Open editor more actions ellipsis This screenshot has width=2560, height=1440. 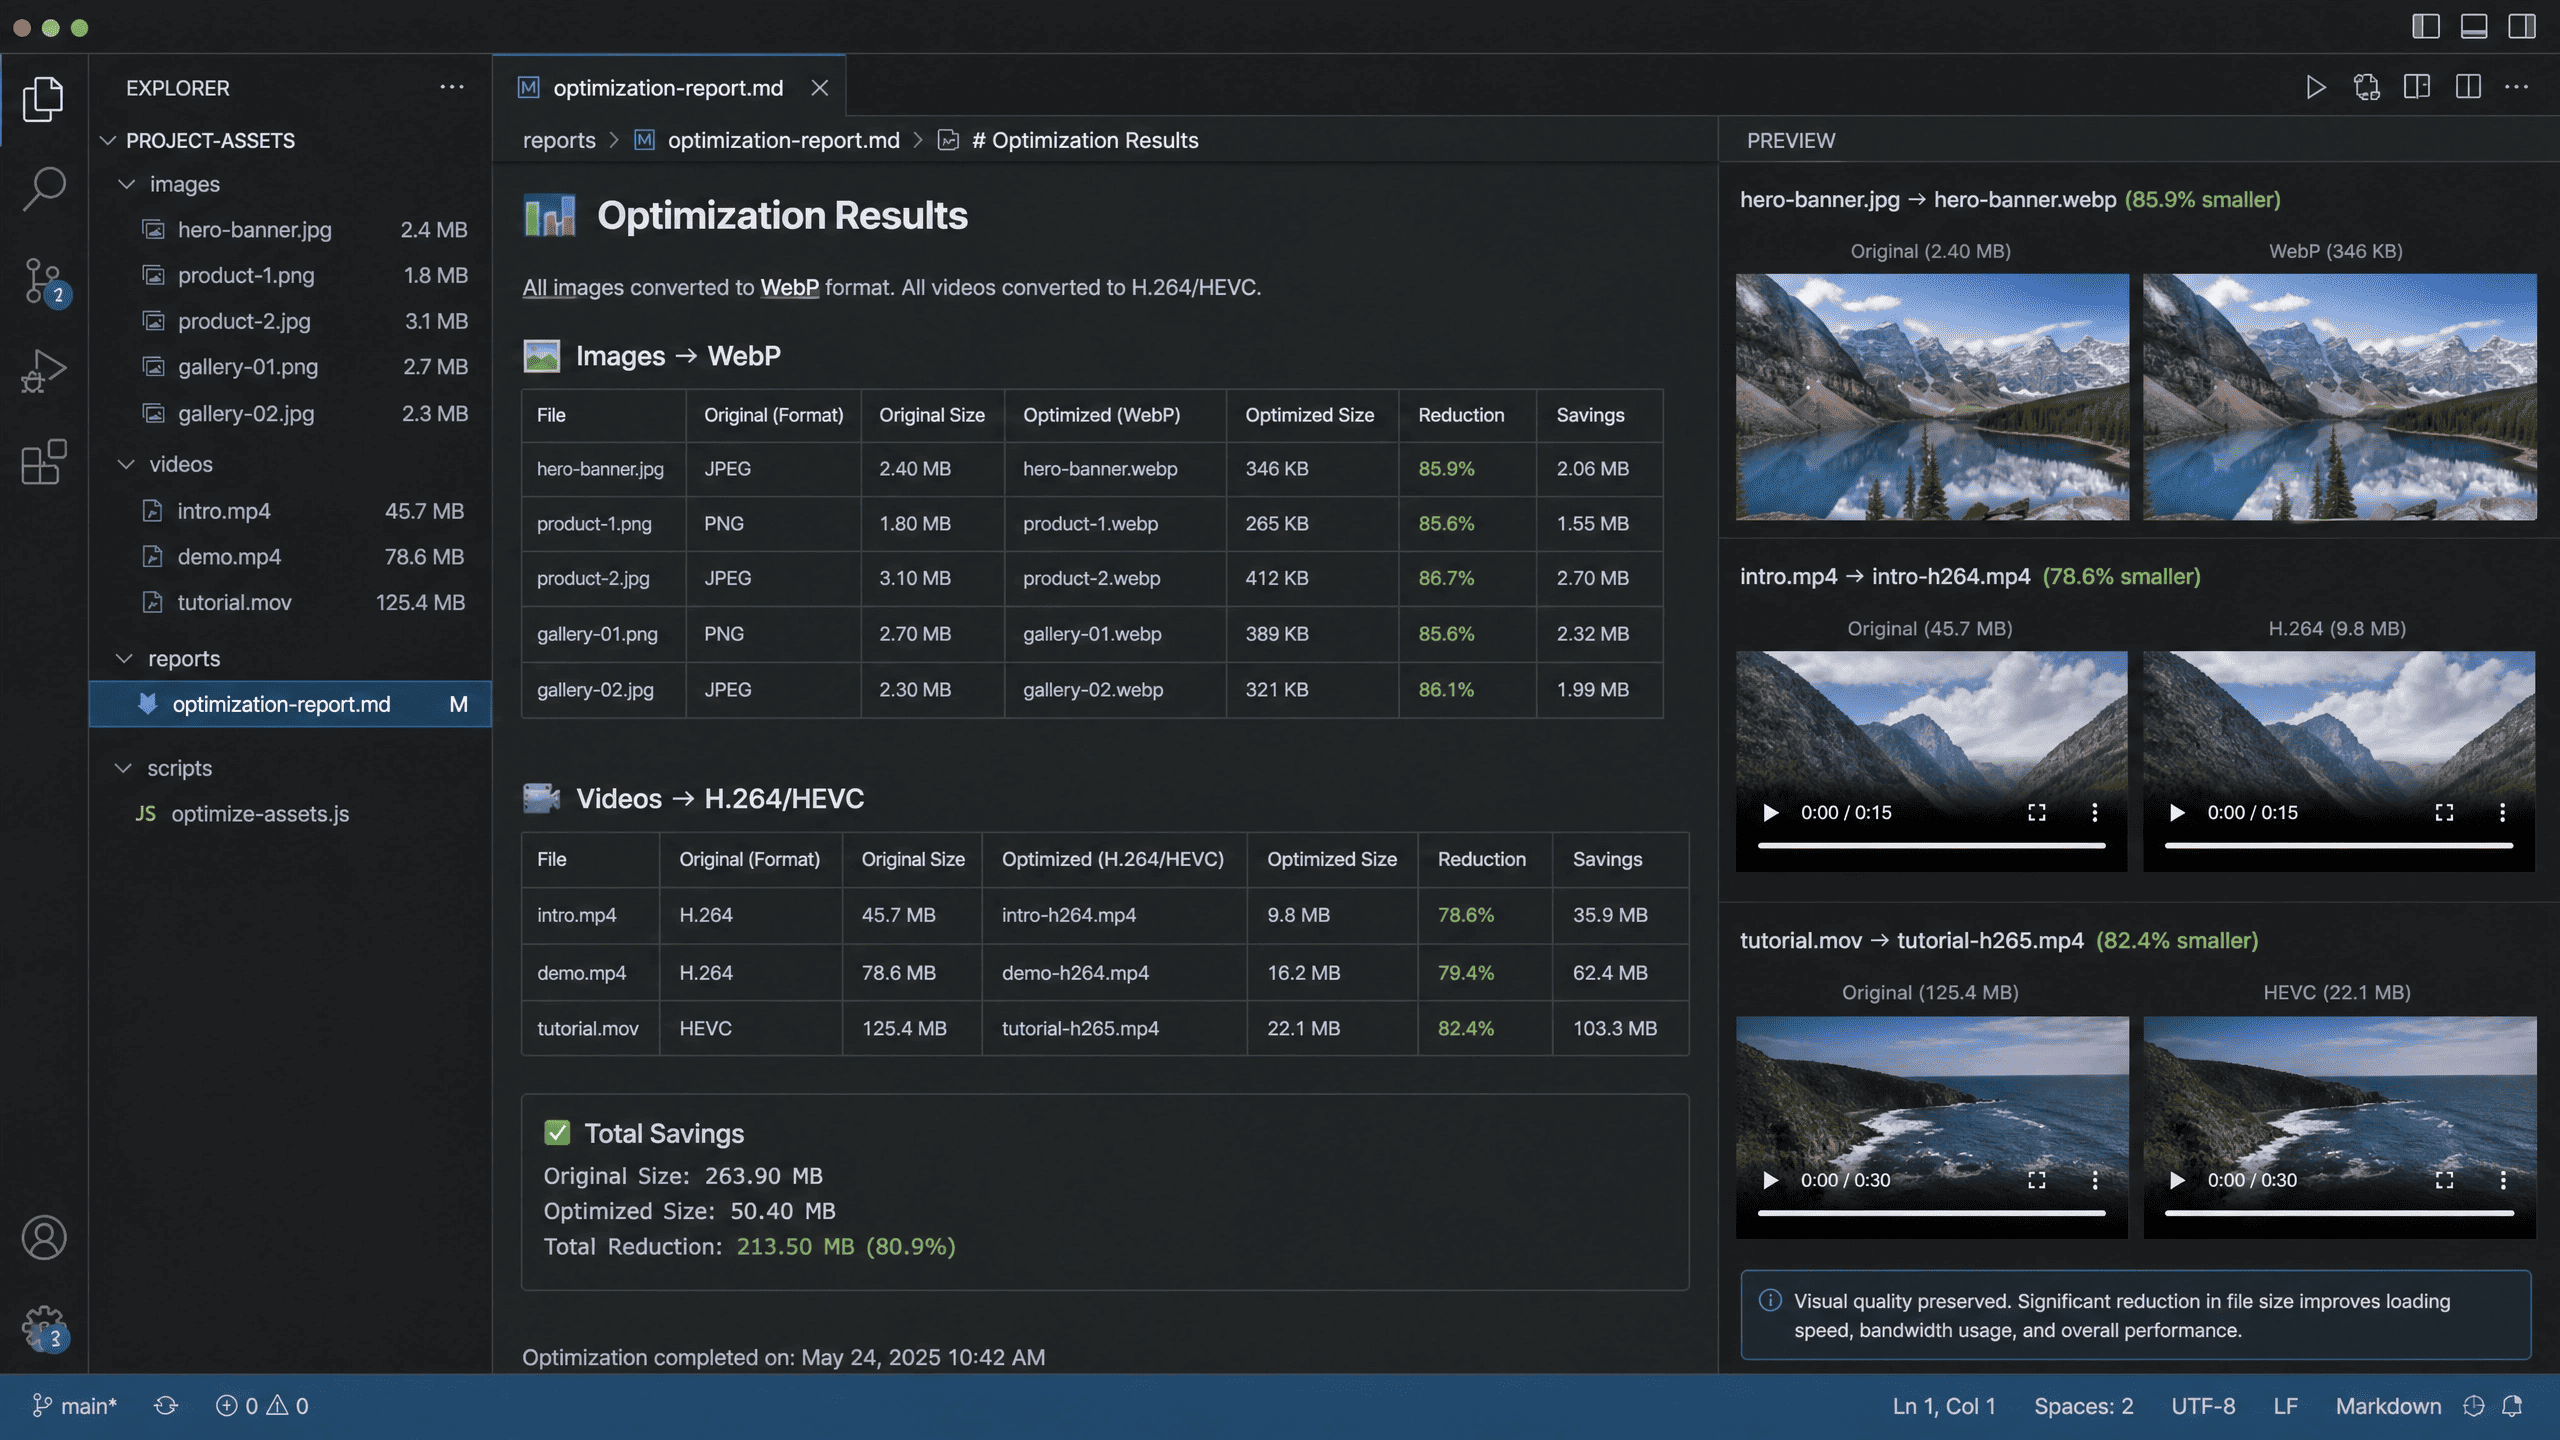click(x=2517, y=87)
